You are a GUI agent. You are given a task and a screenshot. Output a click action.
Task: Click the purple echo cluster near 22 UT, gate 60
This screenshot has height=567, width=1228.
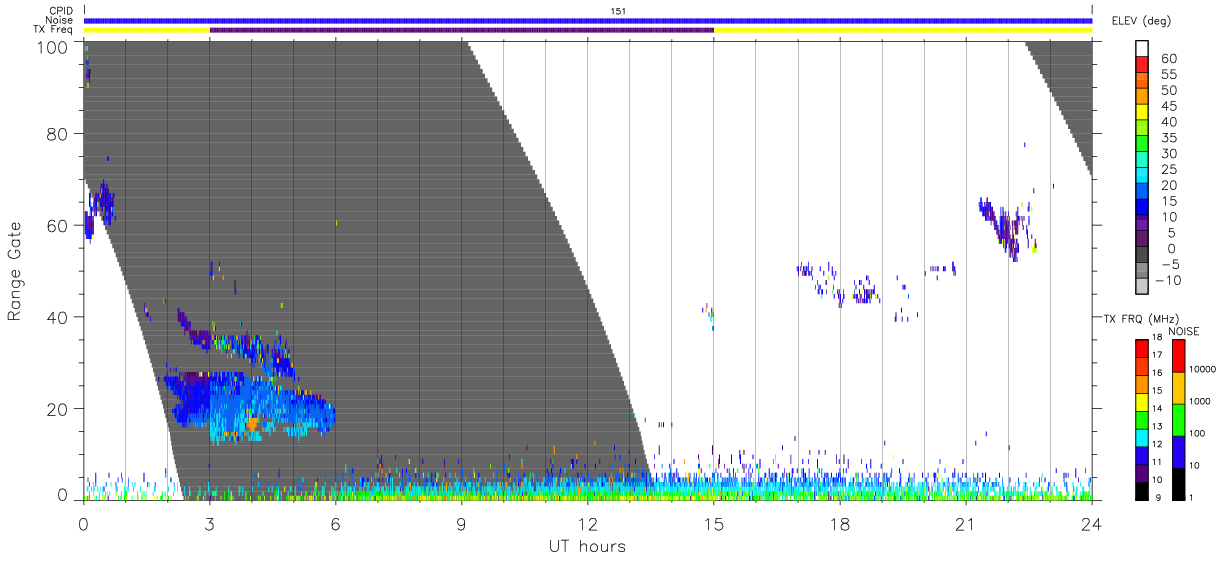click(1007, 228)
